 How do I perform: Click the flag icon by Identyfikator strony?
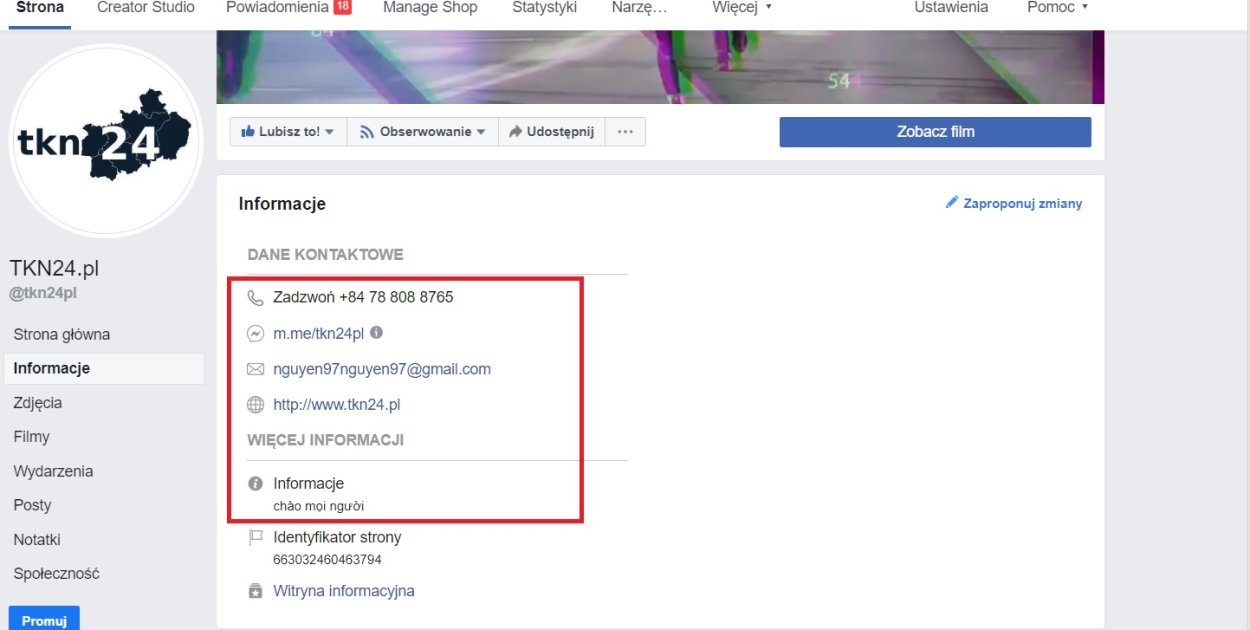coord(255,538)
